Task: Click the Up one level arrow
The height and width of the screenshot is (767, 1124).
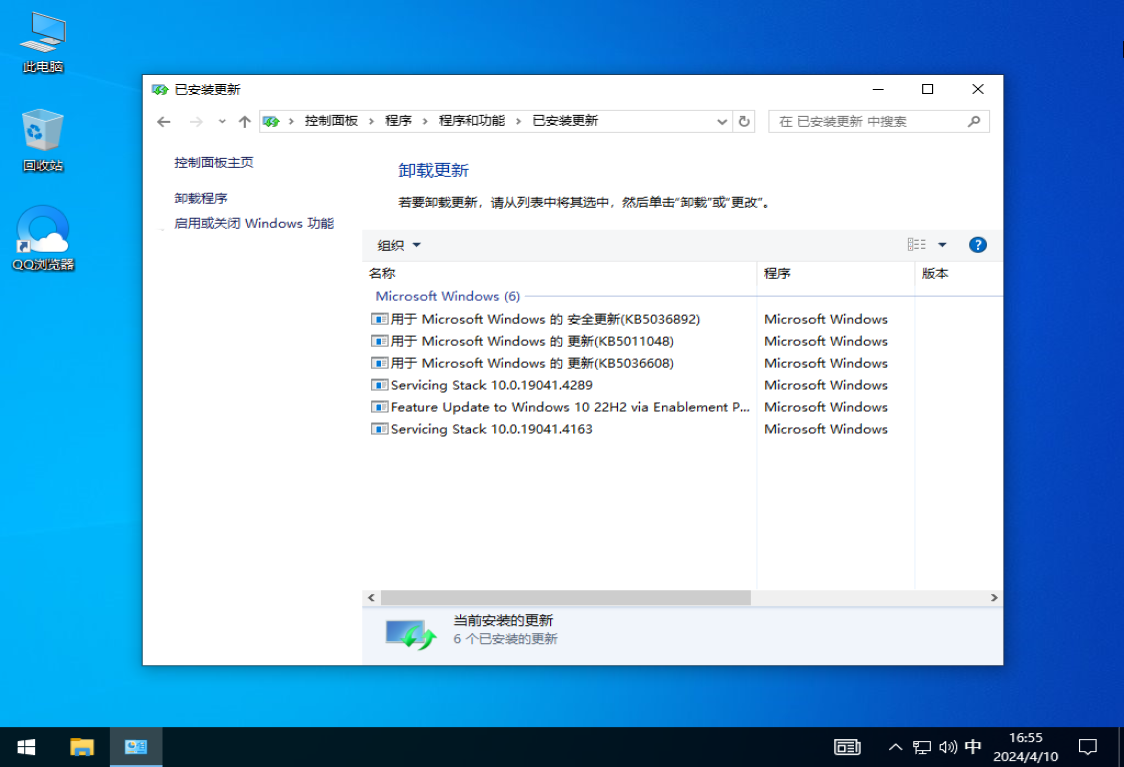Action: click(x=243, y=120)
